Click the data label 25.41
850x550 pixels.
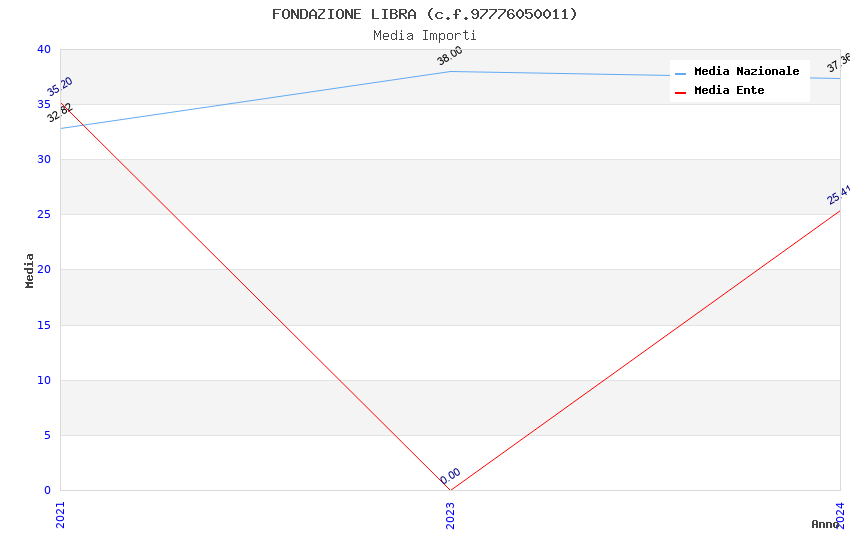[838, 195]
